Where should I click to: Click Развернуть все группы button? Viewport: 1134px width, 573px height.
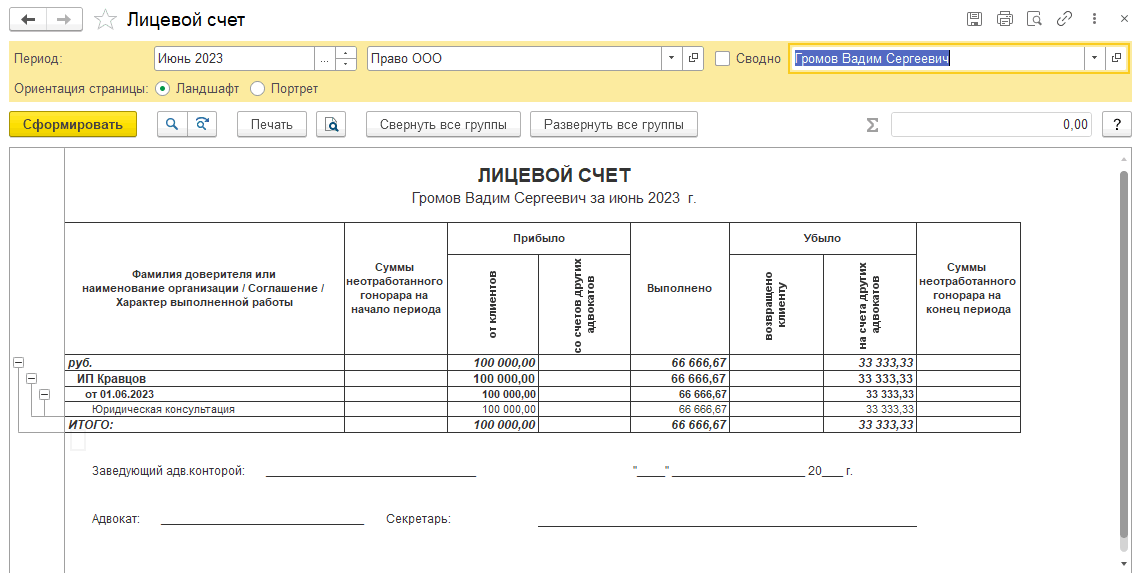click(613, 125)
